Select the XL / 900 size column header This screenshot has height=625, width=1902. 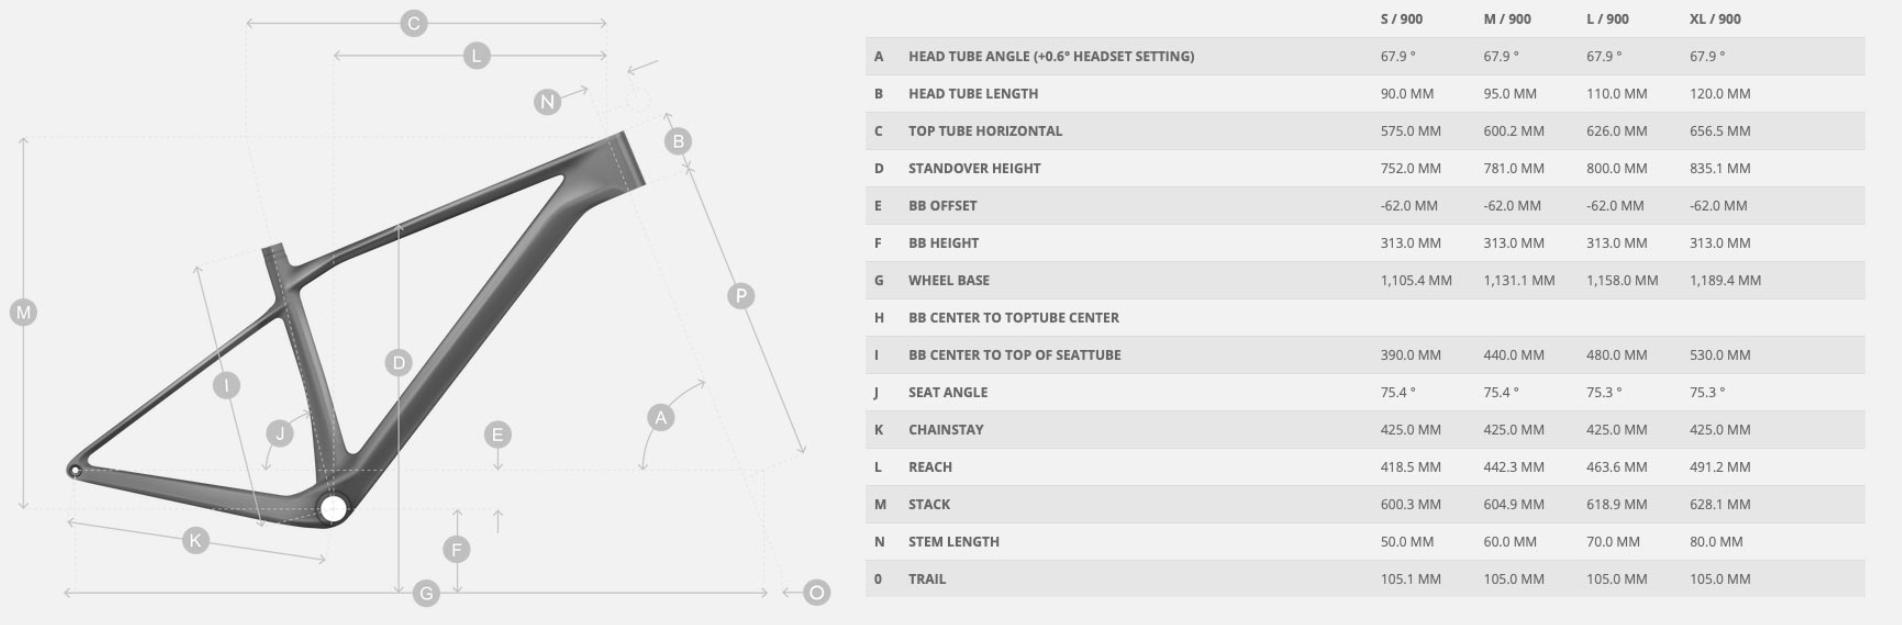tap(1715, 19)
